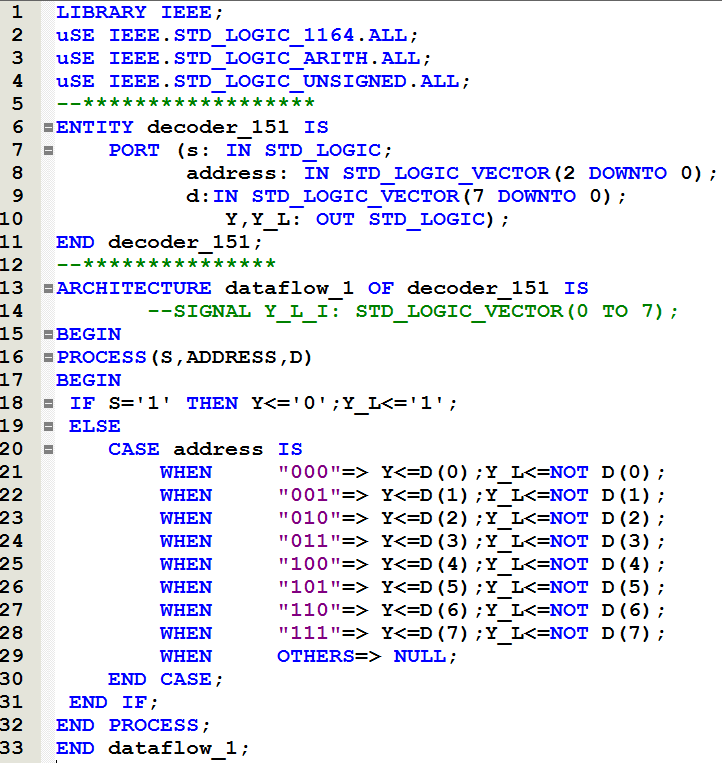Image resolution: width=722 pixels, height=763 pixels.
Task: Collapse the ARCHITECTURE dataflow_1 fold marker
Action: click(x=48, y=289)
